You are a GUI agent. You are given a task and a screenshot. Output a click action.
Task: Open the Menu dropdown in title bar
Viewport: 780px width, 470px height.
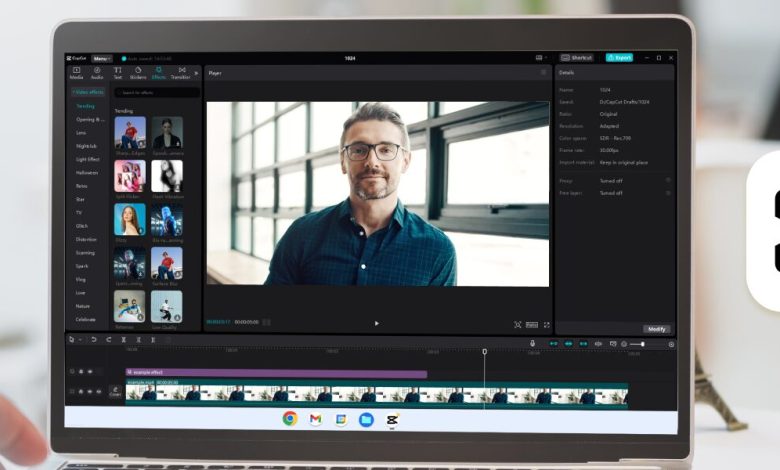101,59
